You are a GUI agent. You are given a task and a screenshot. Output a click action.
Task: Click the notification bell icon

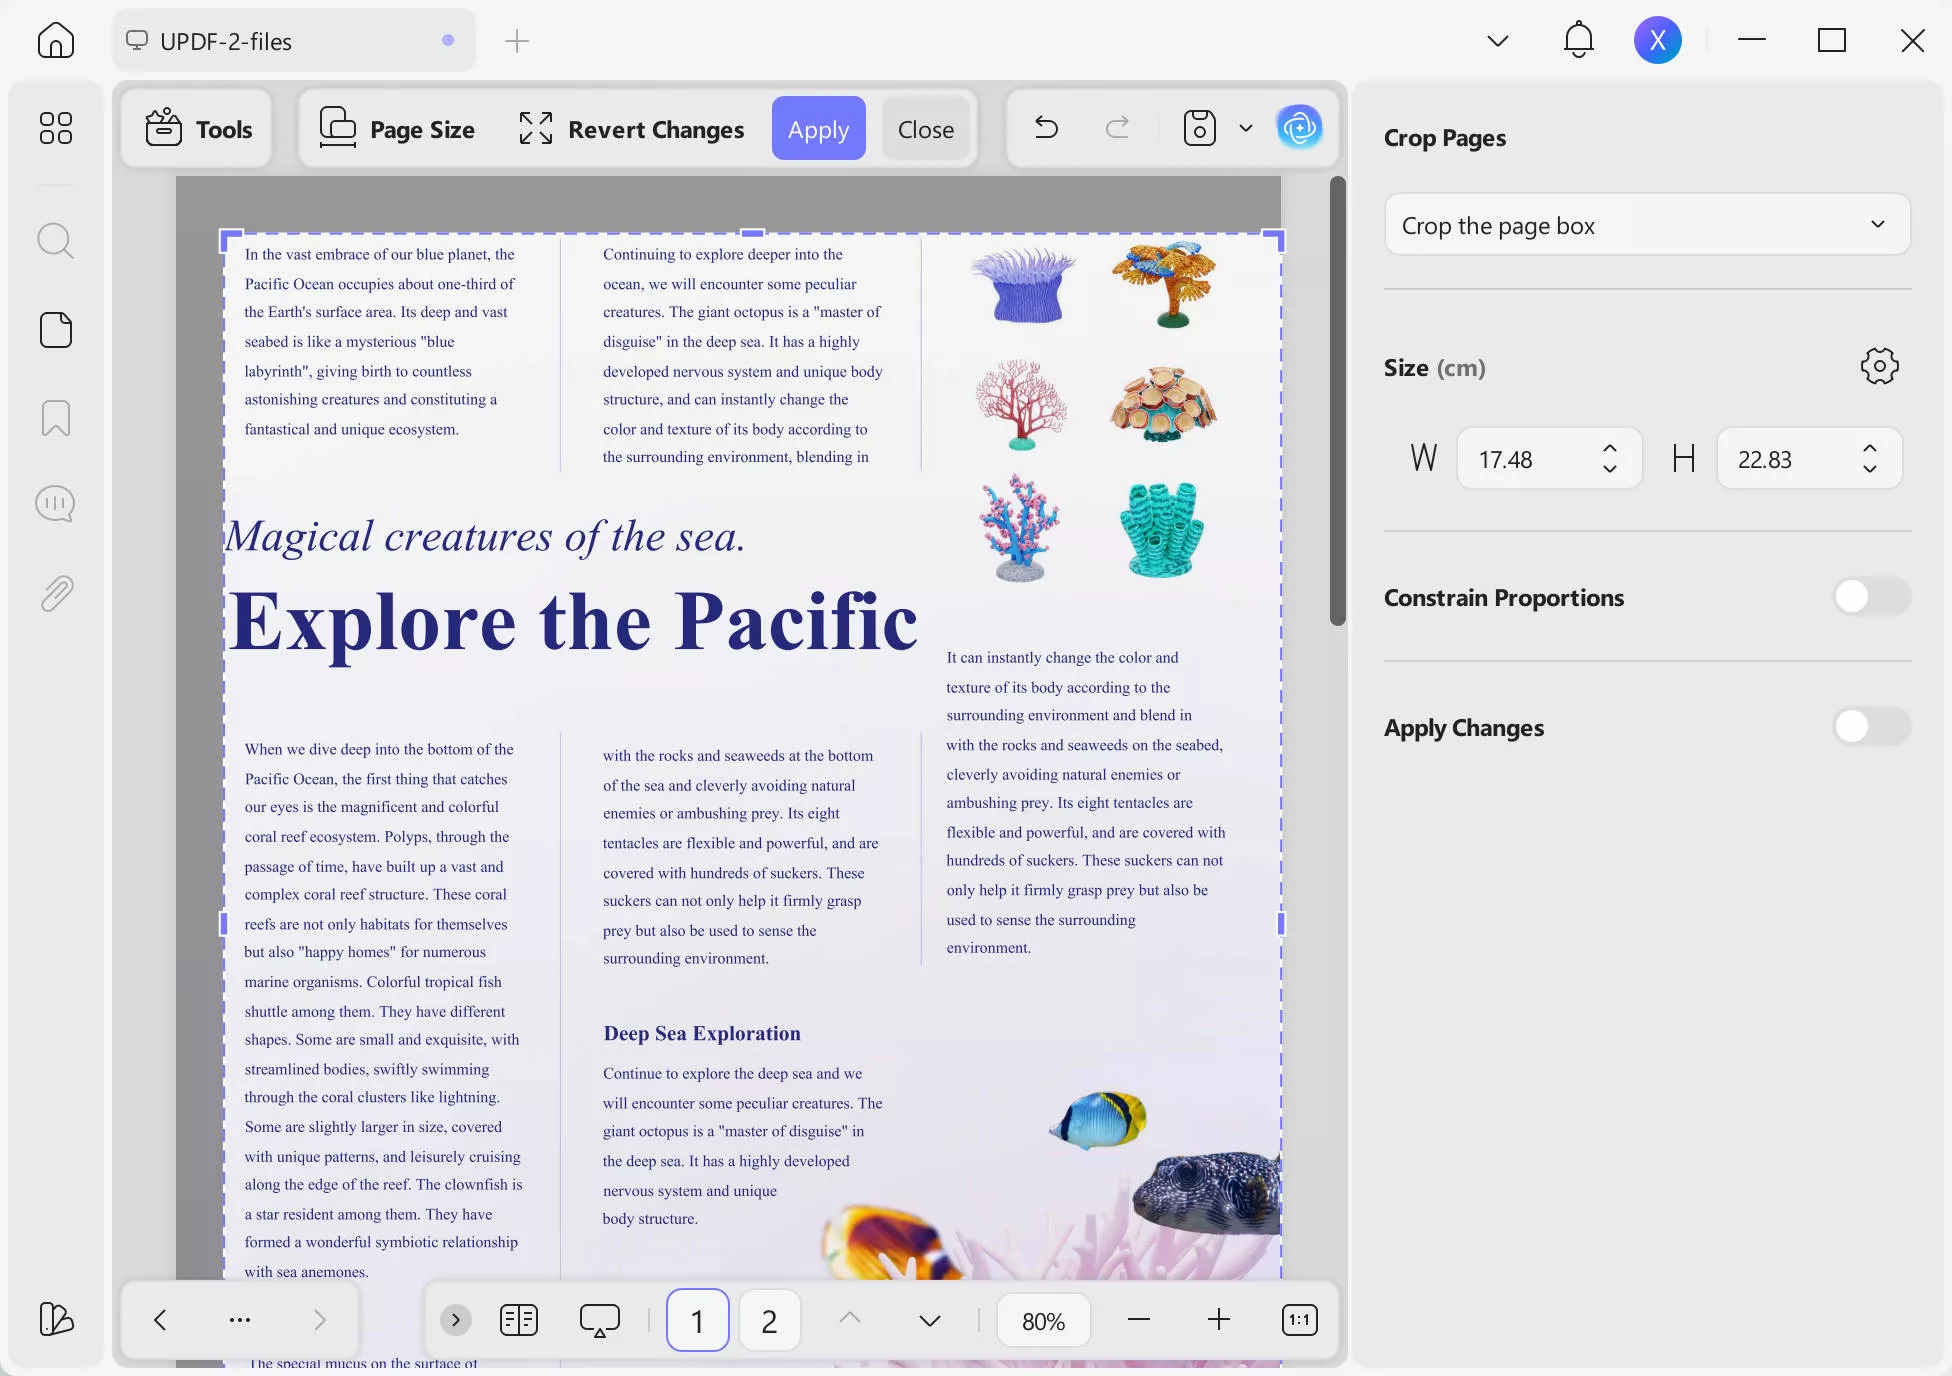pyautogui.click(x=1578, y=41)
